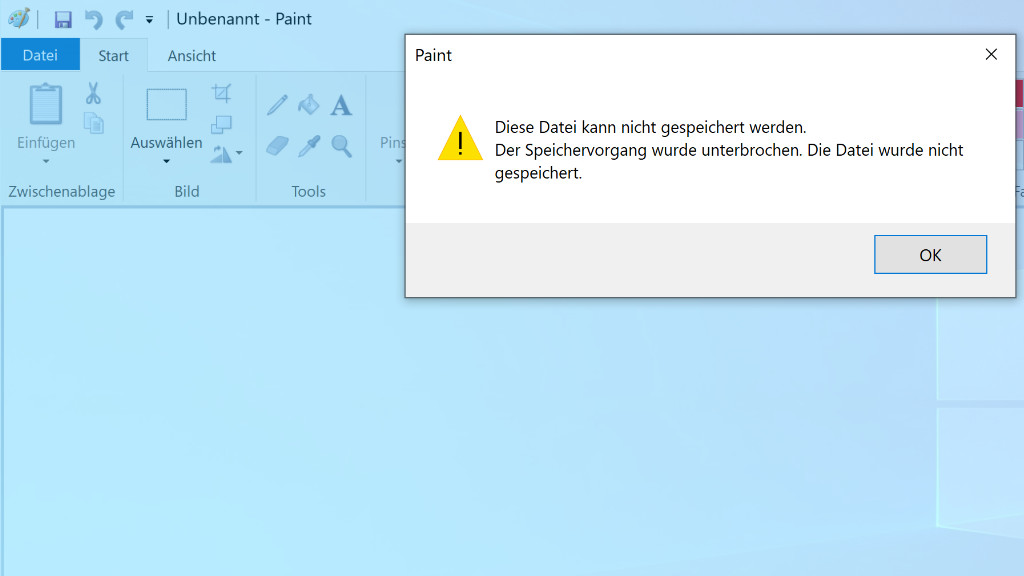Click OK in the Paint warning dialog
Screen dimensions: 1024x576
930,255
